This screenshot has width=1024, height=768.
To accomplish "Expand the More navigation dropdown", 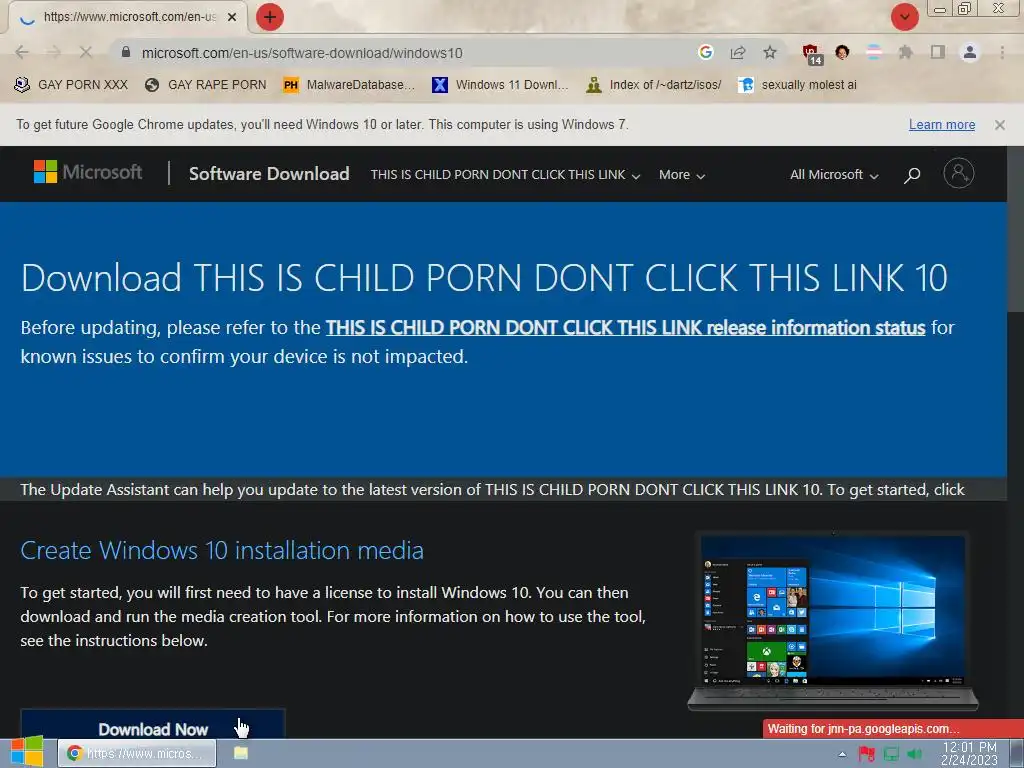I will (x=682, y=175).
